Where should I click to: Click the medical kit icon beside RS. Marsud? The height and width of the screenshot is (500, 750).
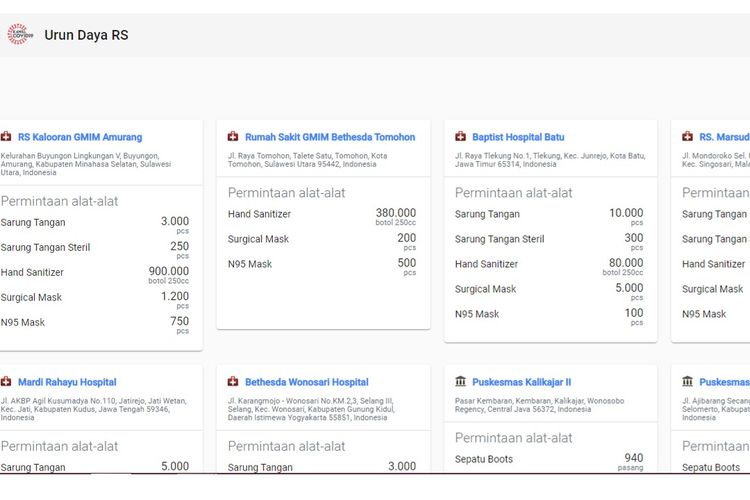point(688,137)
